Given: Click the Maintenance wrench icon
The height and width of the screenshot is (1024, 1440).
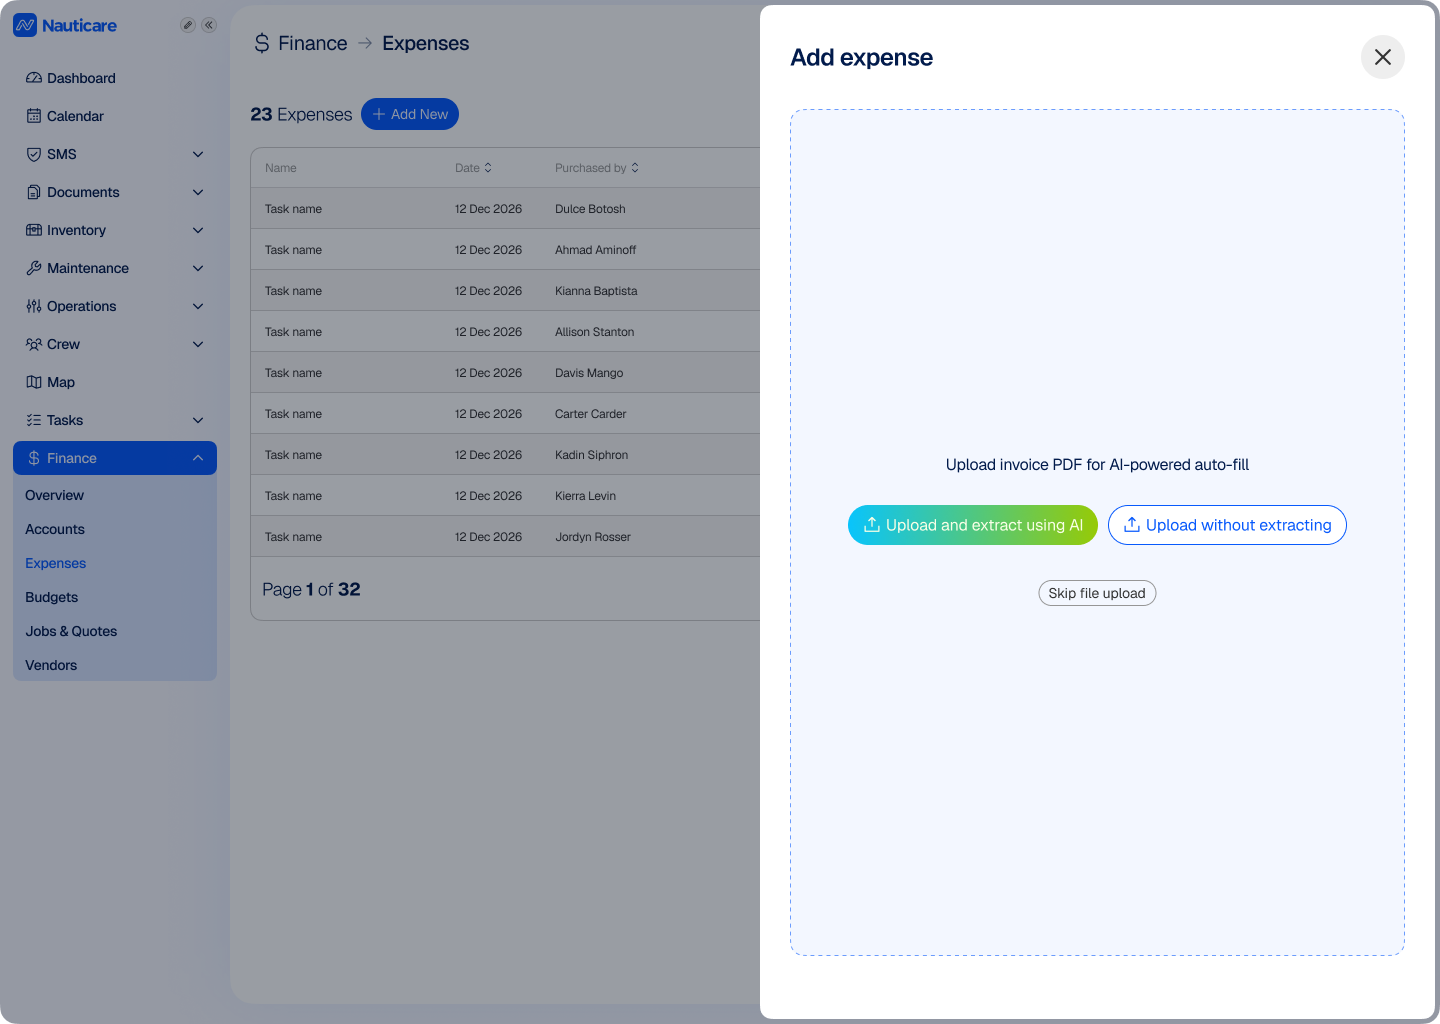Looking at the screenshot, I should point(34,268).
